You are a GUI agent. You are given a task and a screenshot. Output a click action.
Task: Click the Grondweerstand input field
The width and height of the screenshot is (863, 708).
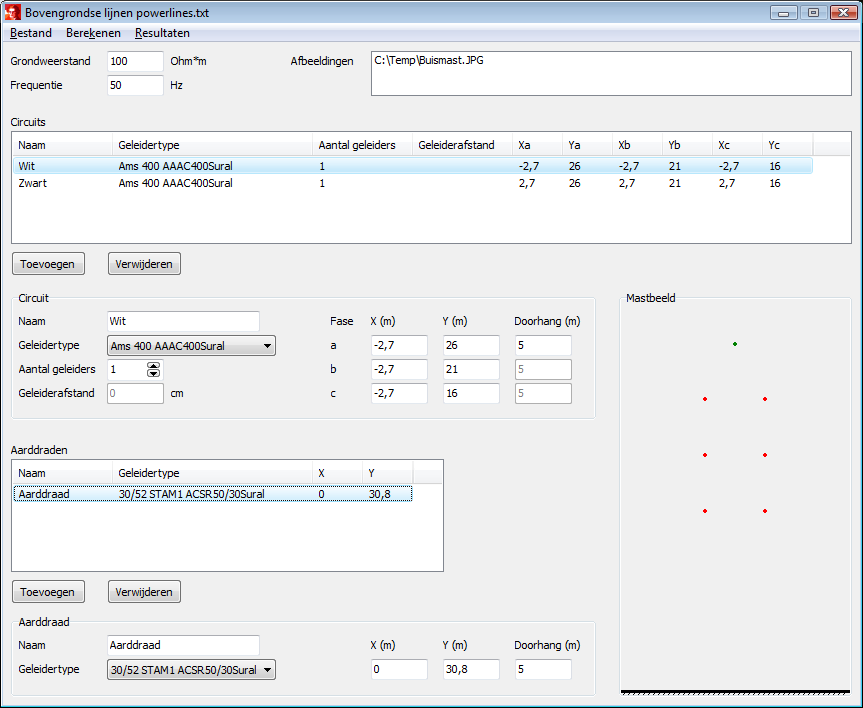(x=134, y=61)
